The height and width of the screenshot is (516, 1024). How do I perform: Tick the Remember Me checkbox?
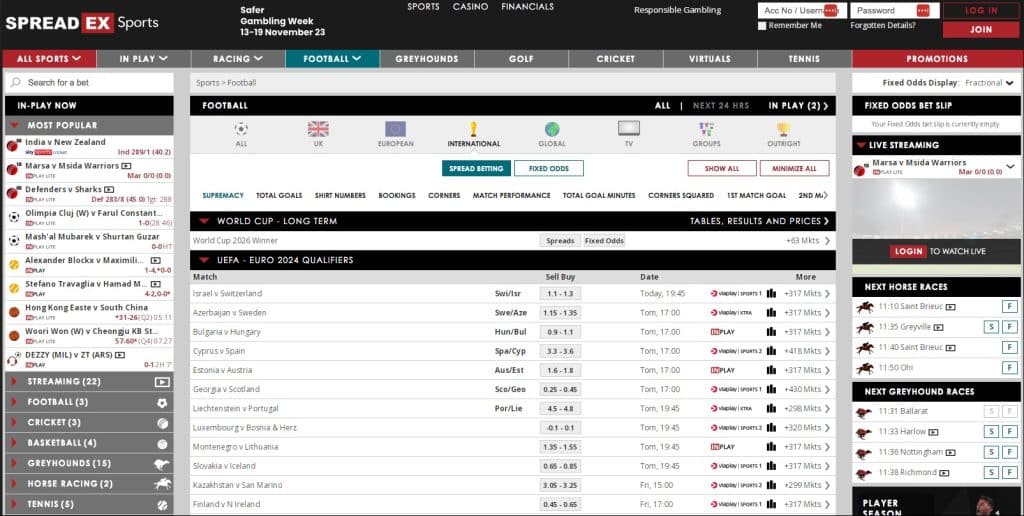coord(762,26)
